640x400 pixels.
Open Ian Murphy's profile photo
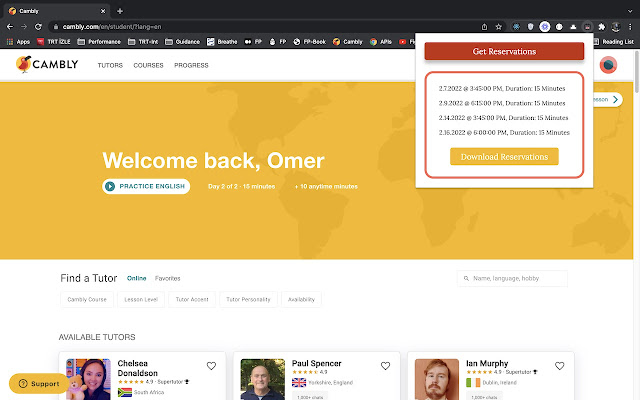437,379
